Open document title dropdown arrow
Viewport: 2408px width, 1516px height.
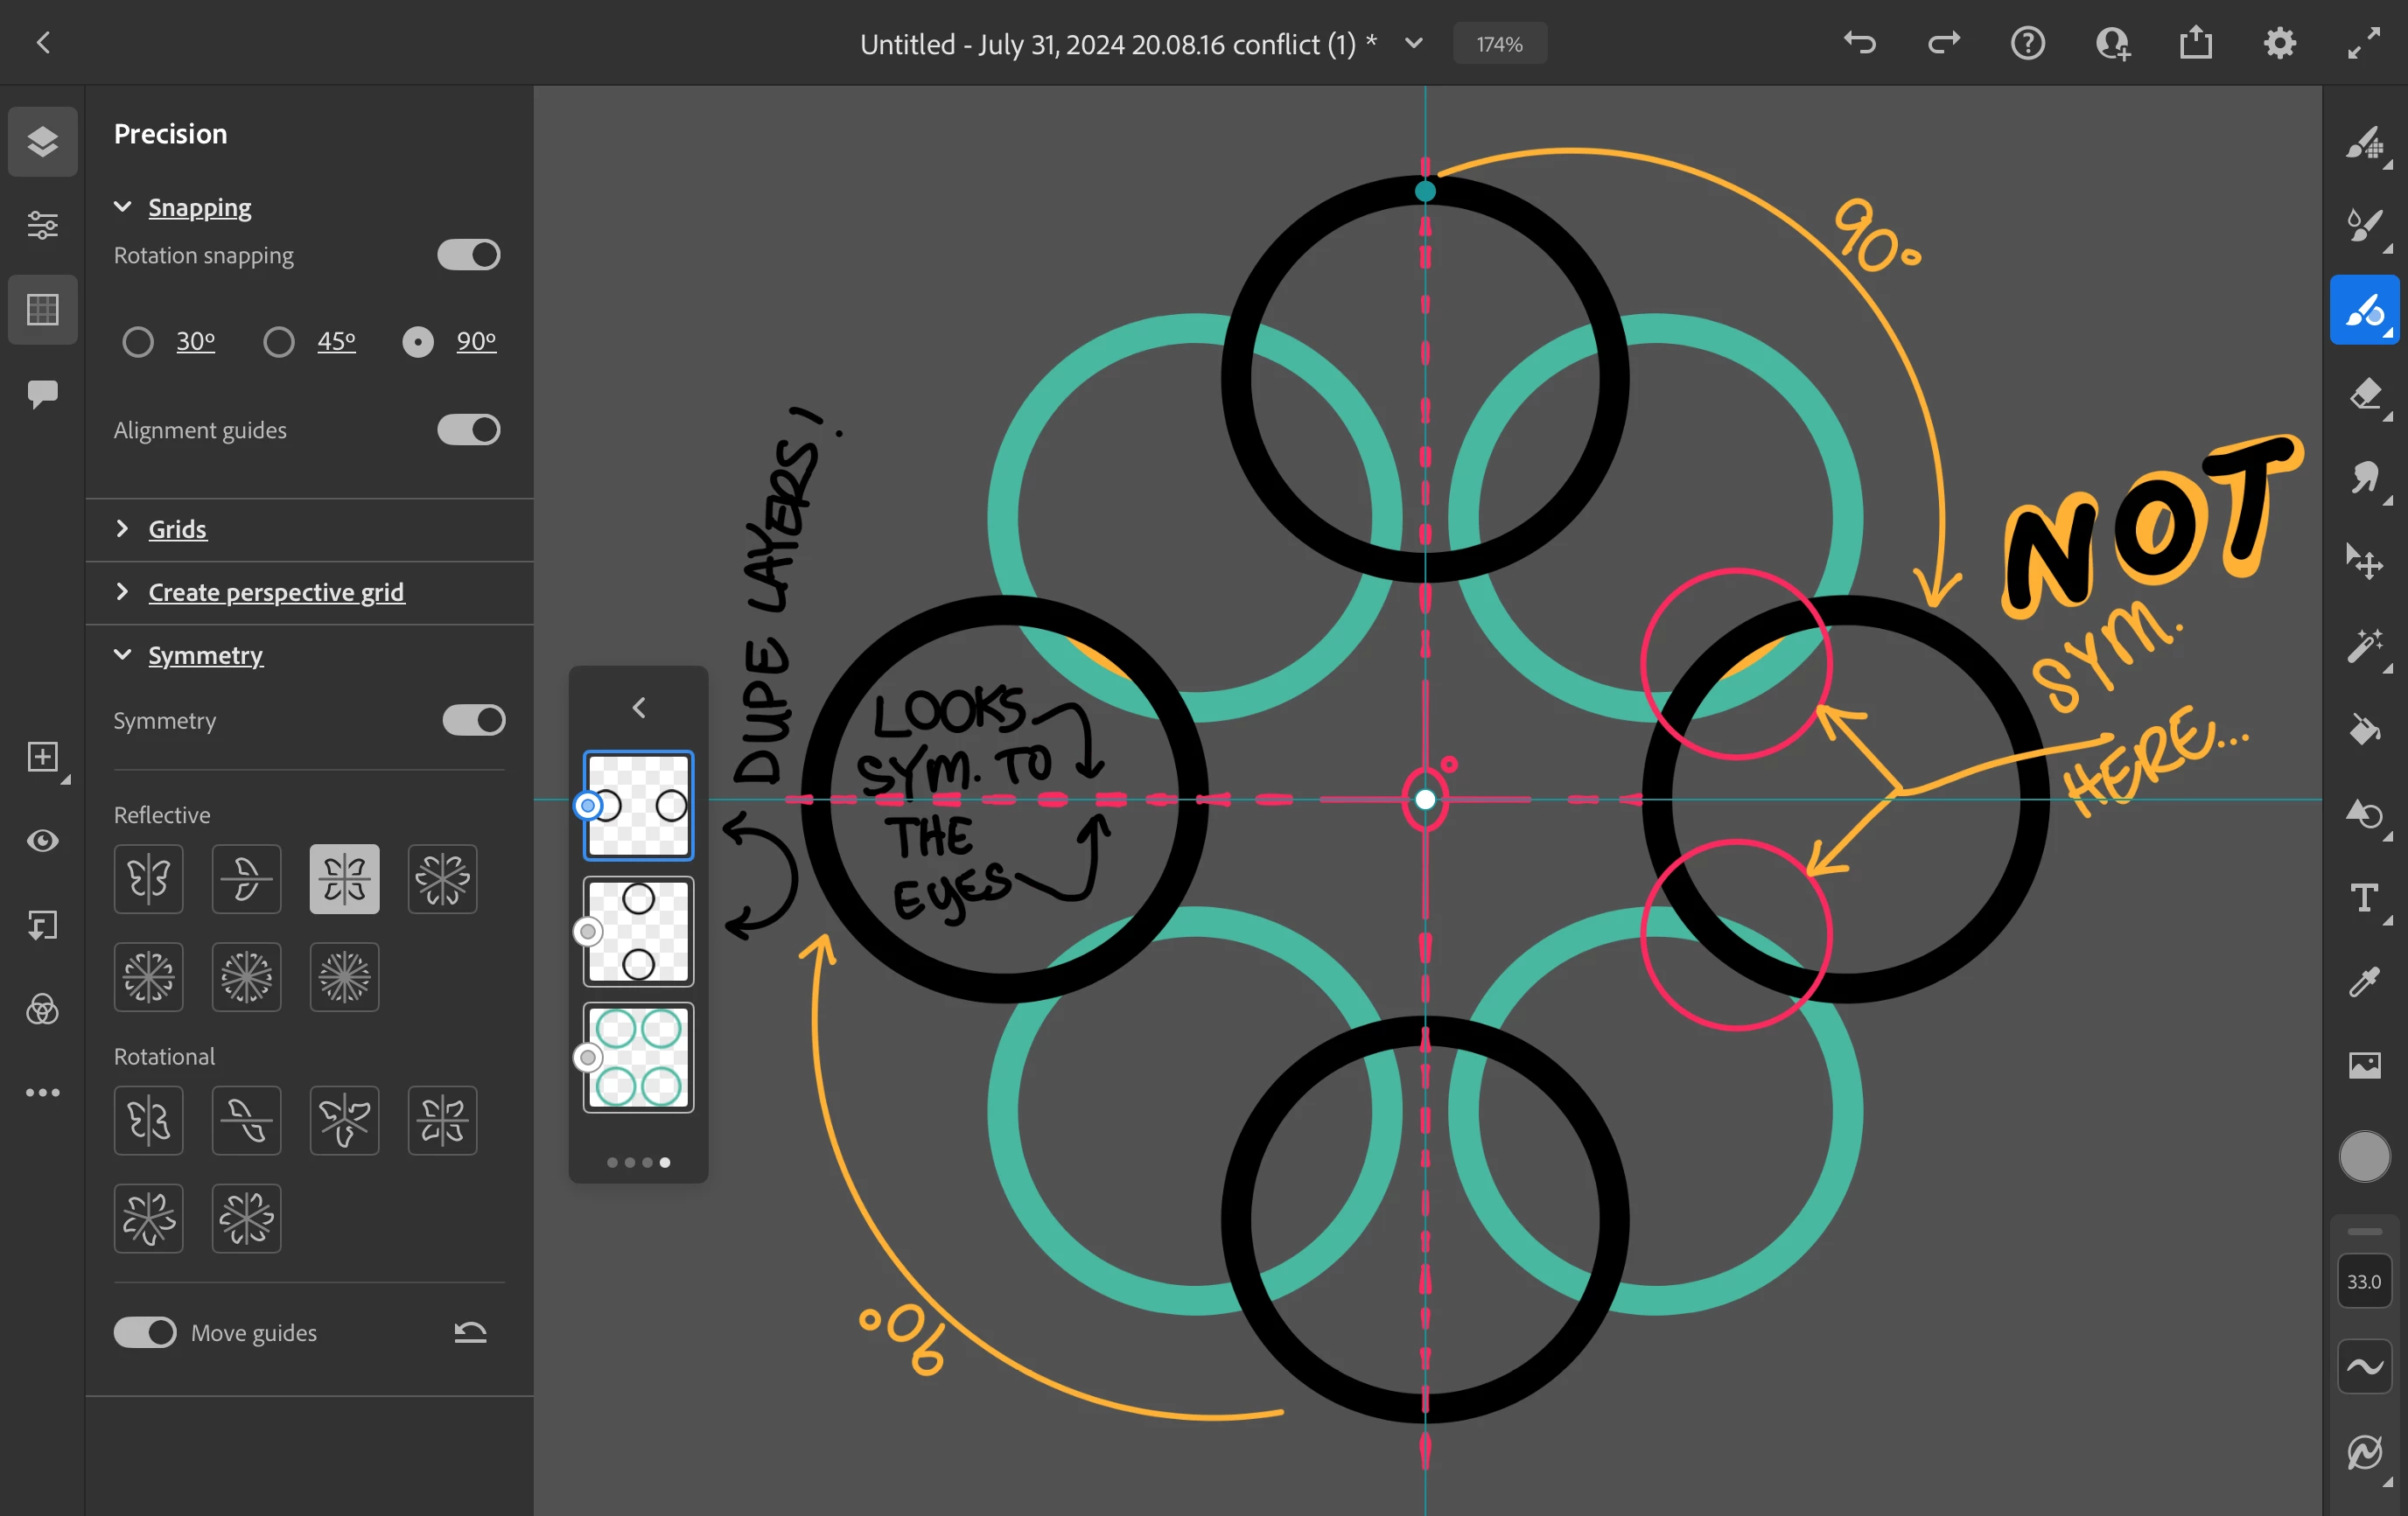coord(1413,43)
